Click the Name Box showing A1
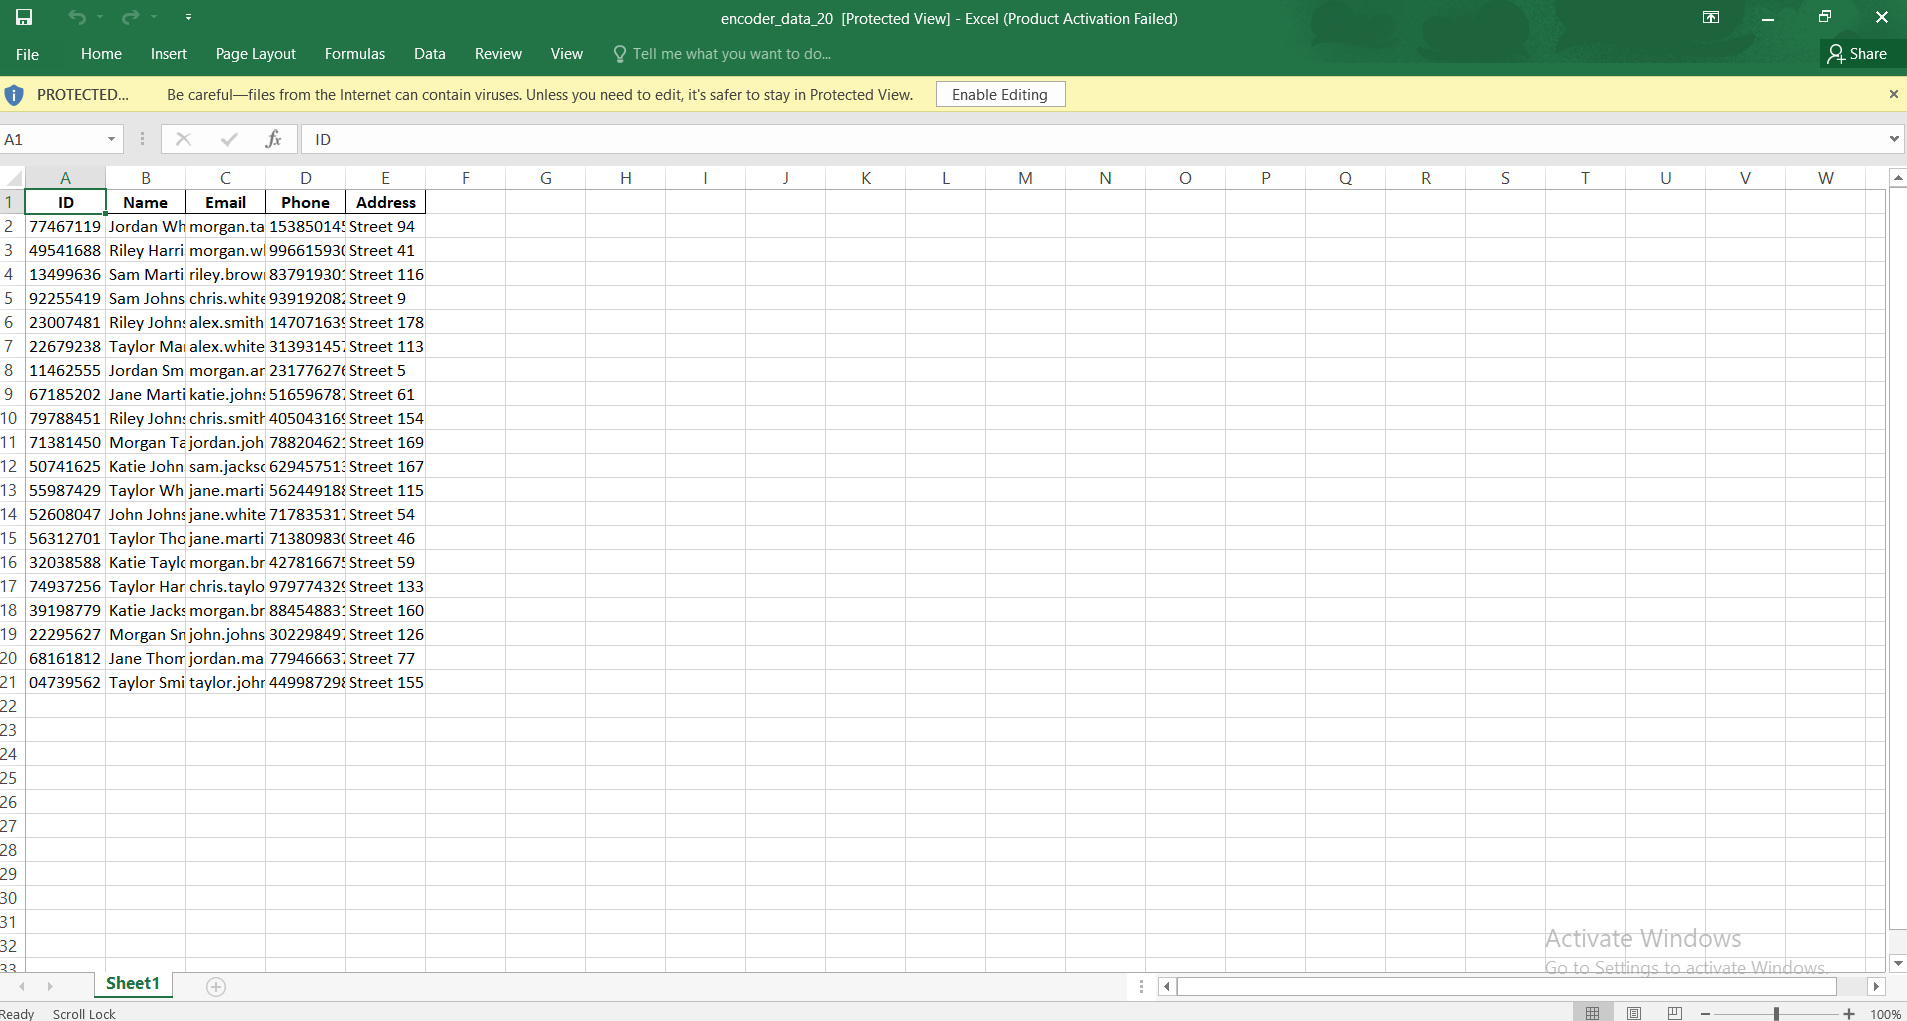 52,139
